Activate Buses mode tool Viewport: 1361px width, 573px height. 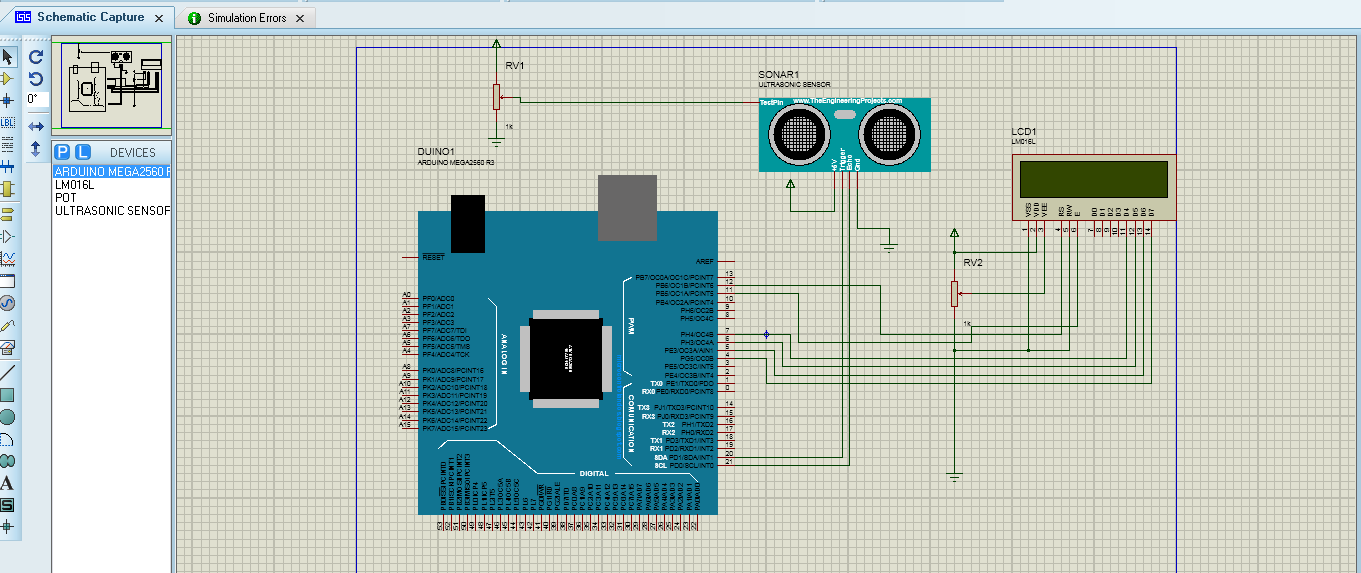tap(7, 166)
